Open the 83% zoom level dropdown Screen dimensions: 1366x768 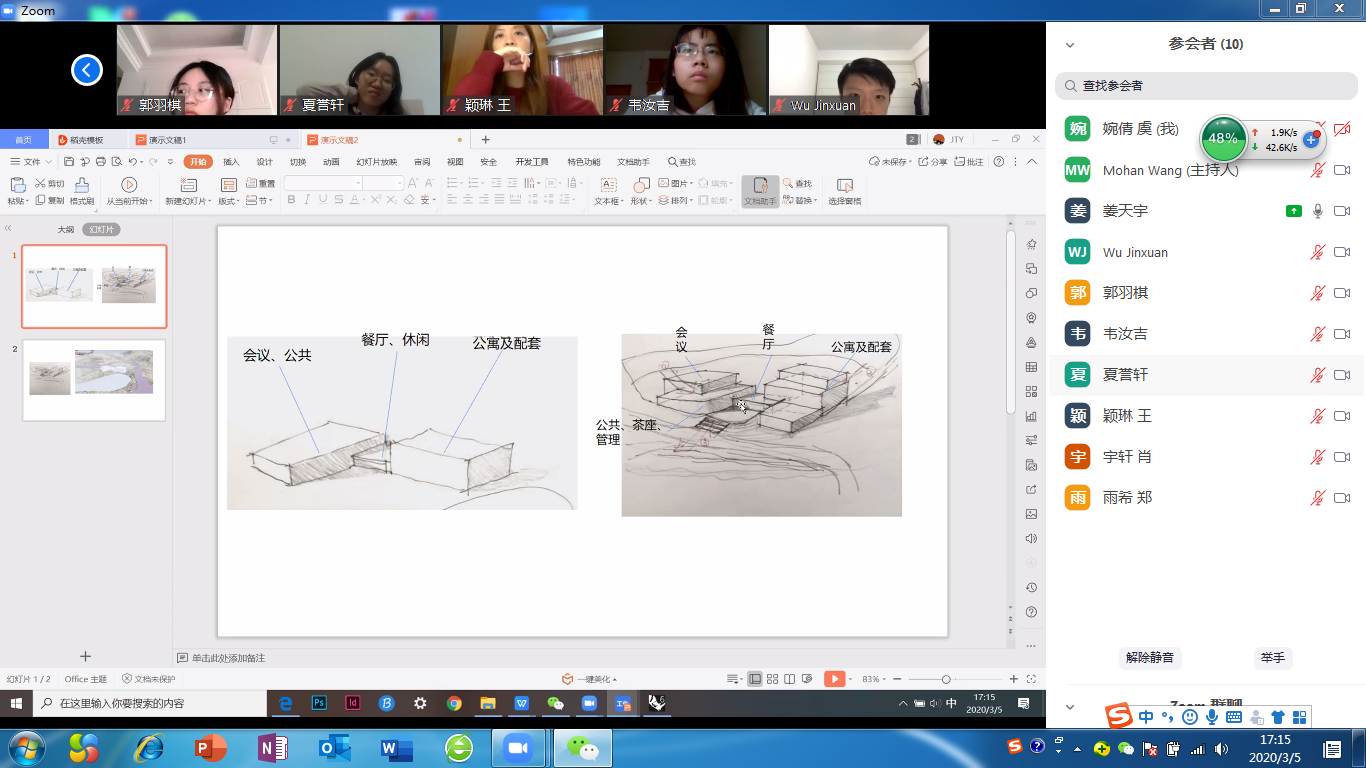coord(874,679)
